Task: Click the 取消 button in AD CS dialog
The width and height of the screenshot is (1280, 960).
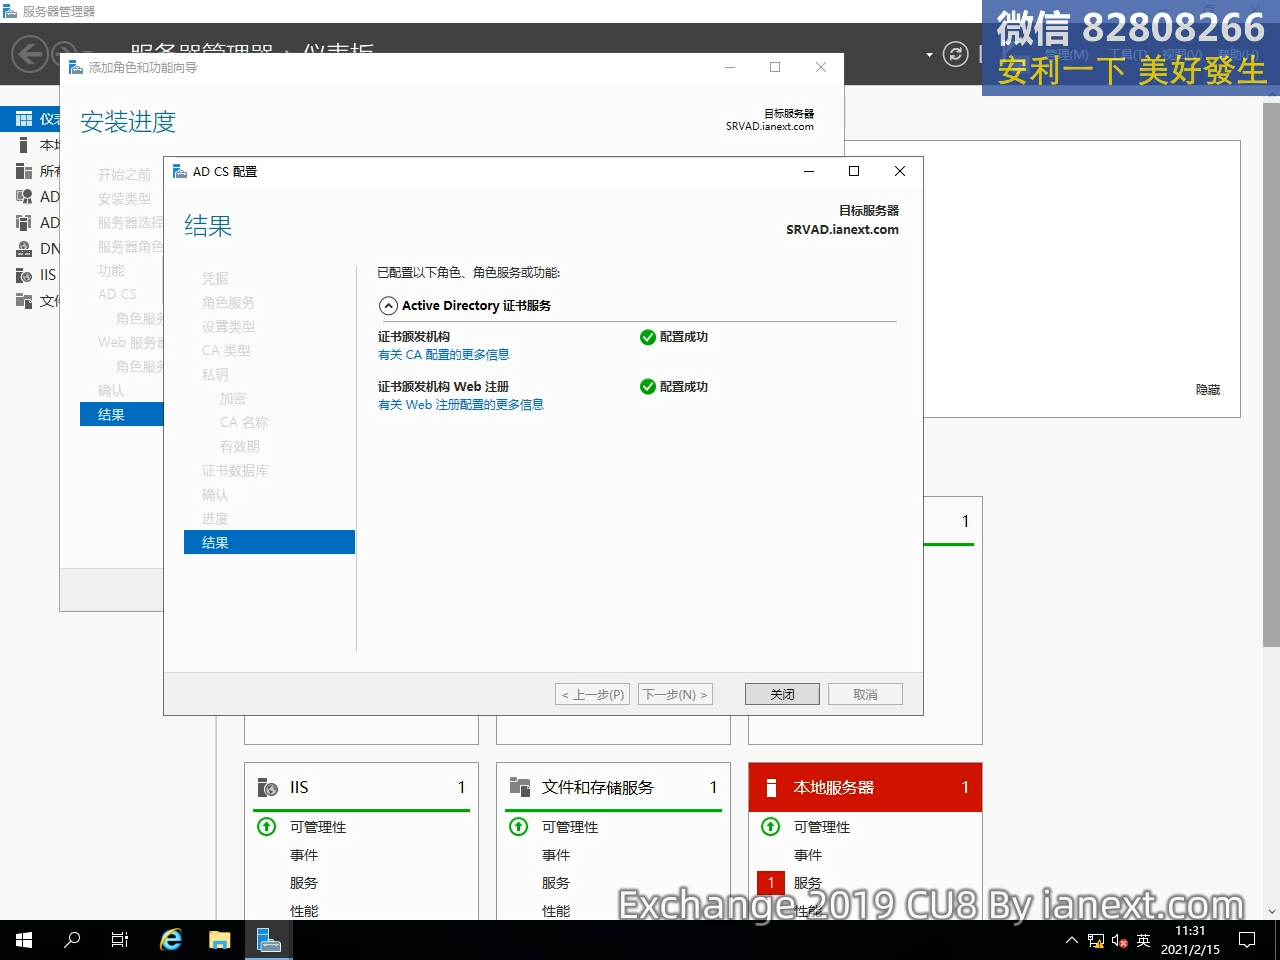Action: coord(865,694)
